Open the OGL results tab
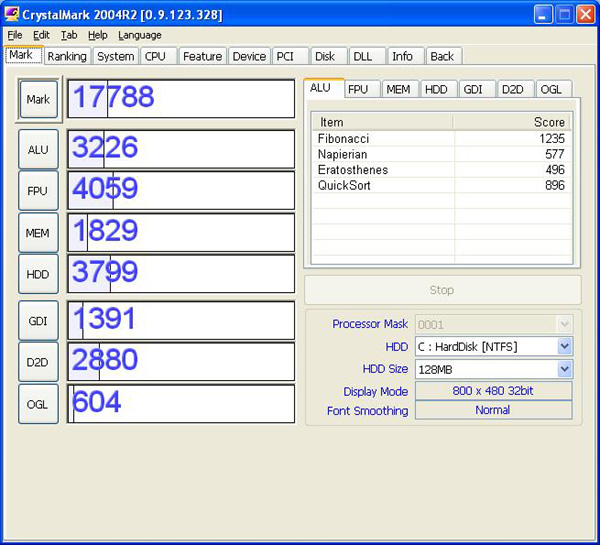Screen dimensions: 600x545 click(x=551, y=89)
